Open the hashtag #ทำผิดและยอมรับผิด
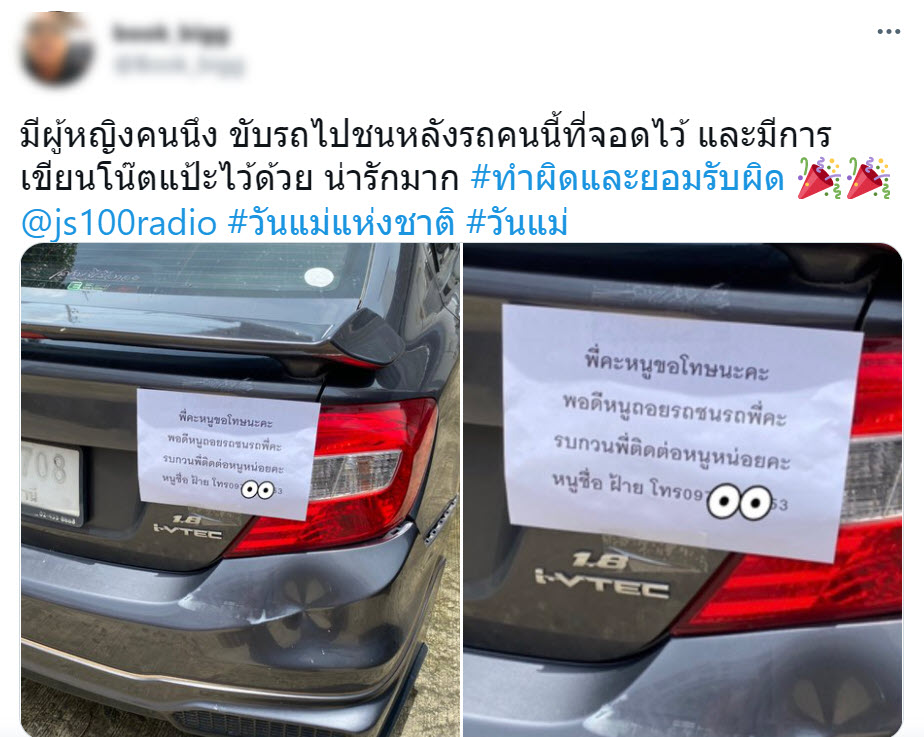The width and height of the screenshot is (924, 737). [627, 179]
